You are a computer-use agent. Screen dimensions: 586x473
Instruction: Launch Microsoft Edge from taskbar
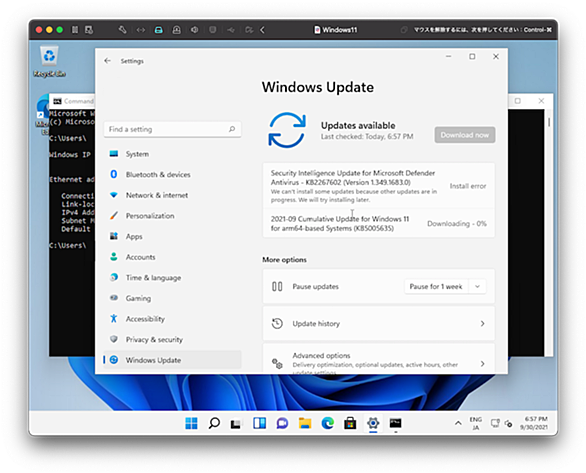tap(328, 423)
